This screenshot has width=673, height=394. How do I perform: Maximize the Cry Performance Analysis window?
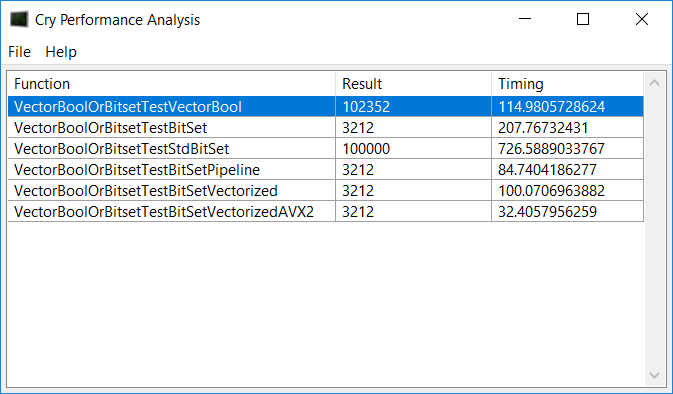(x=583, y=19)
